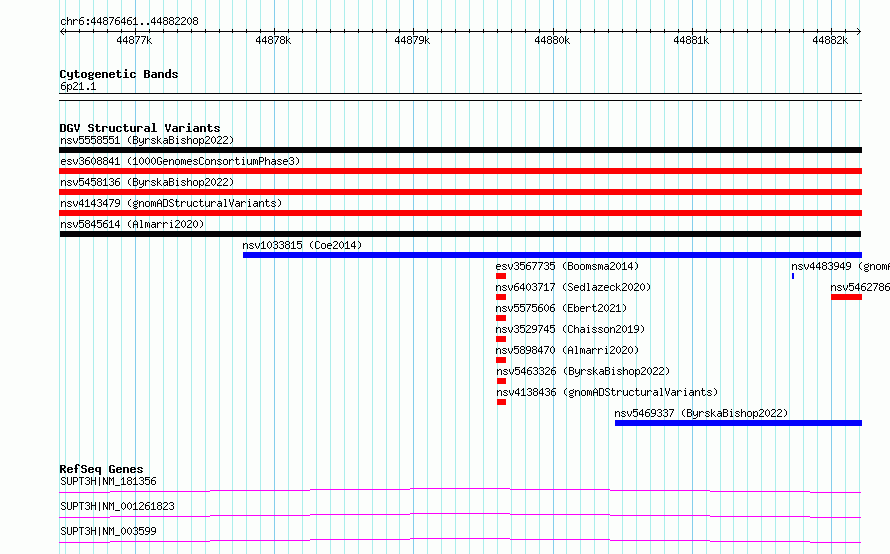Select variant label esv3608841 (1000GenomesConsortiumPhase3)

point(180,161)
